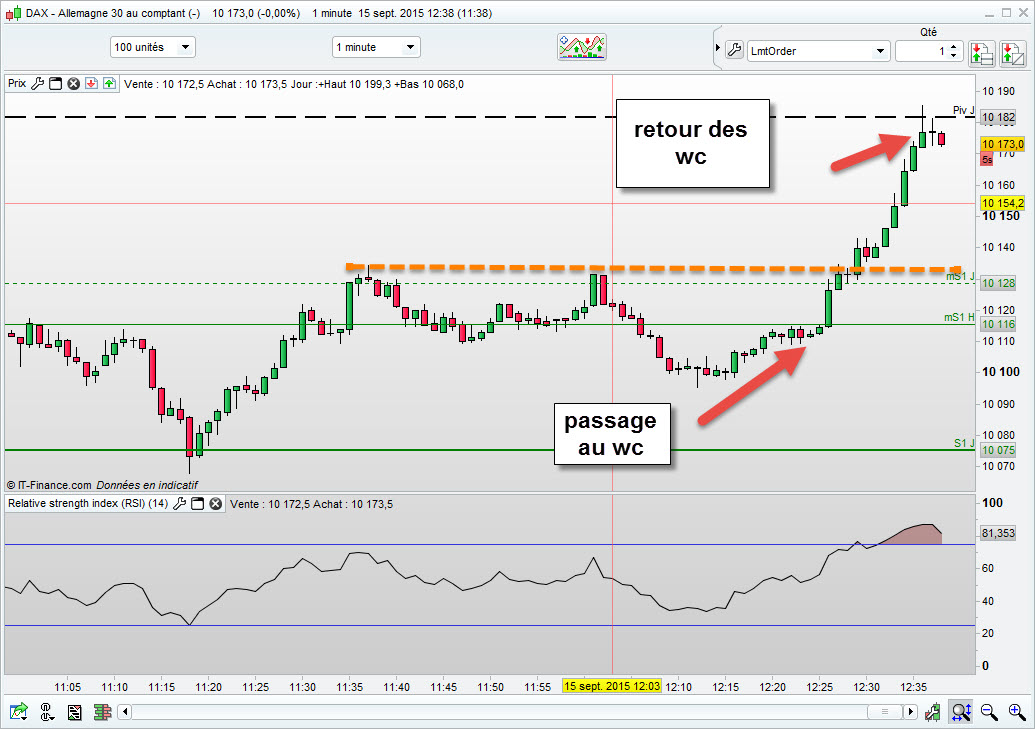Click the 5s red countdown tag
Viewport: 1035px width, 729px height.
[987, 160]
